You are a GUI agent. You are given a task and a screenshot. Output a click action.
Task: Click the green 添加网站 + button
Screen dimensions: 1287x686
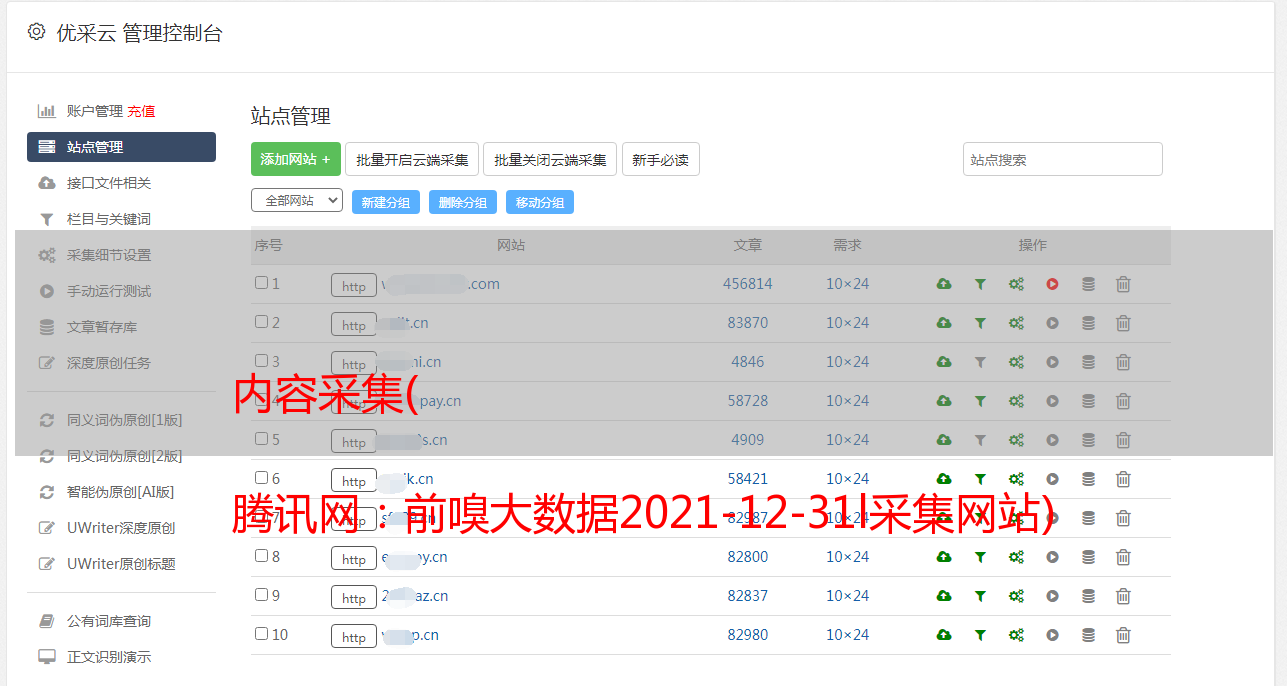(296, 159)
